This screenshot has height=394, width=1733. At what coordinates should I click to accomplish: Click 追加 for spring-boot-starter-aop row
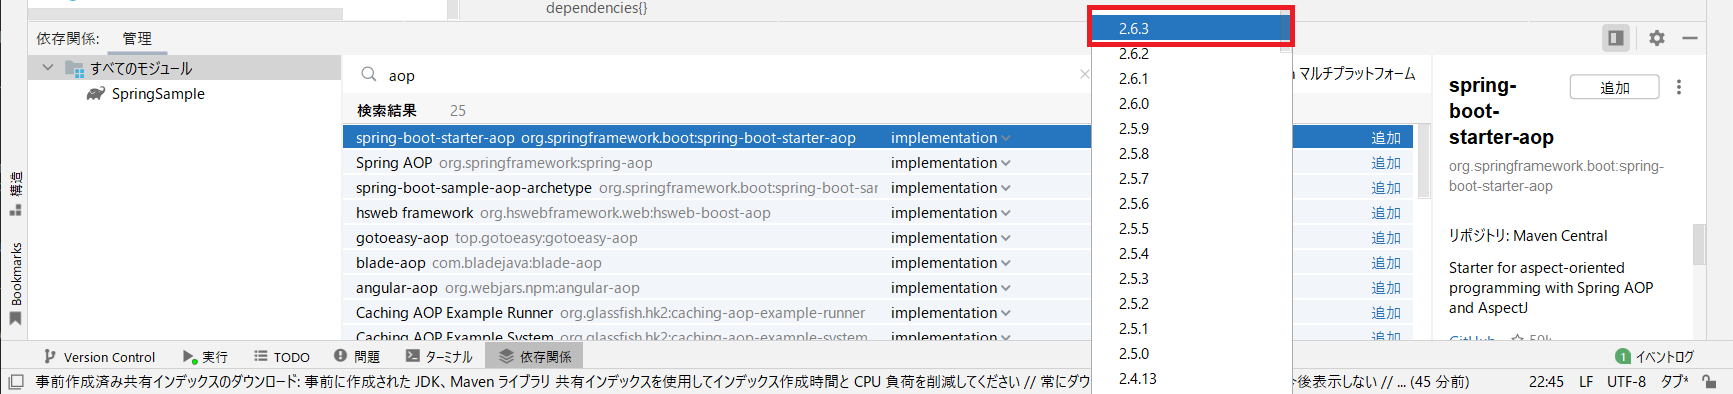(x=1386, y=138)
